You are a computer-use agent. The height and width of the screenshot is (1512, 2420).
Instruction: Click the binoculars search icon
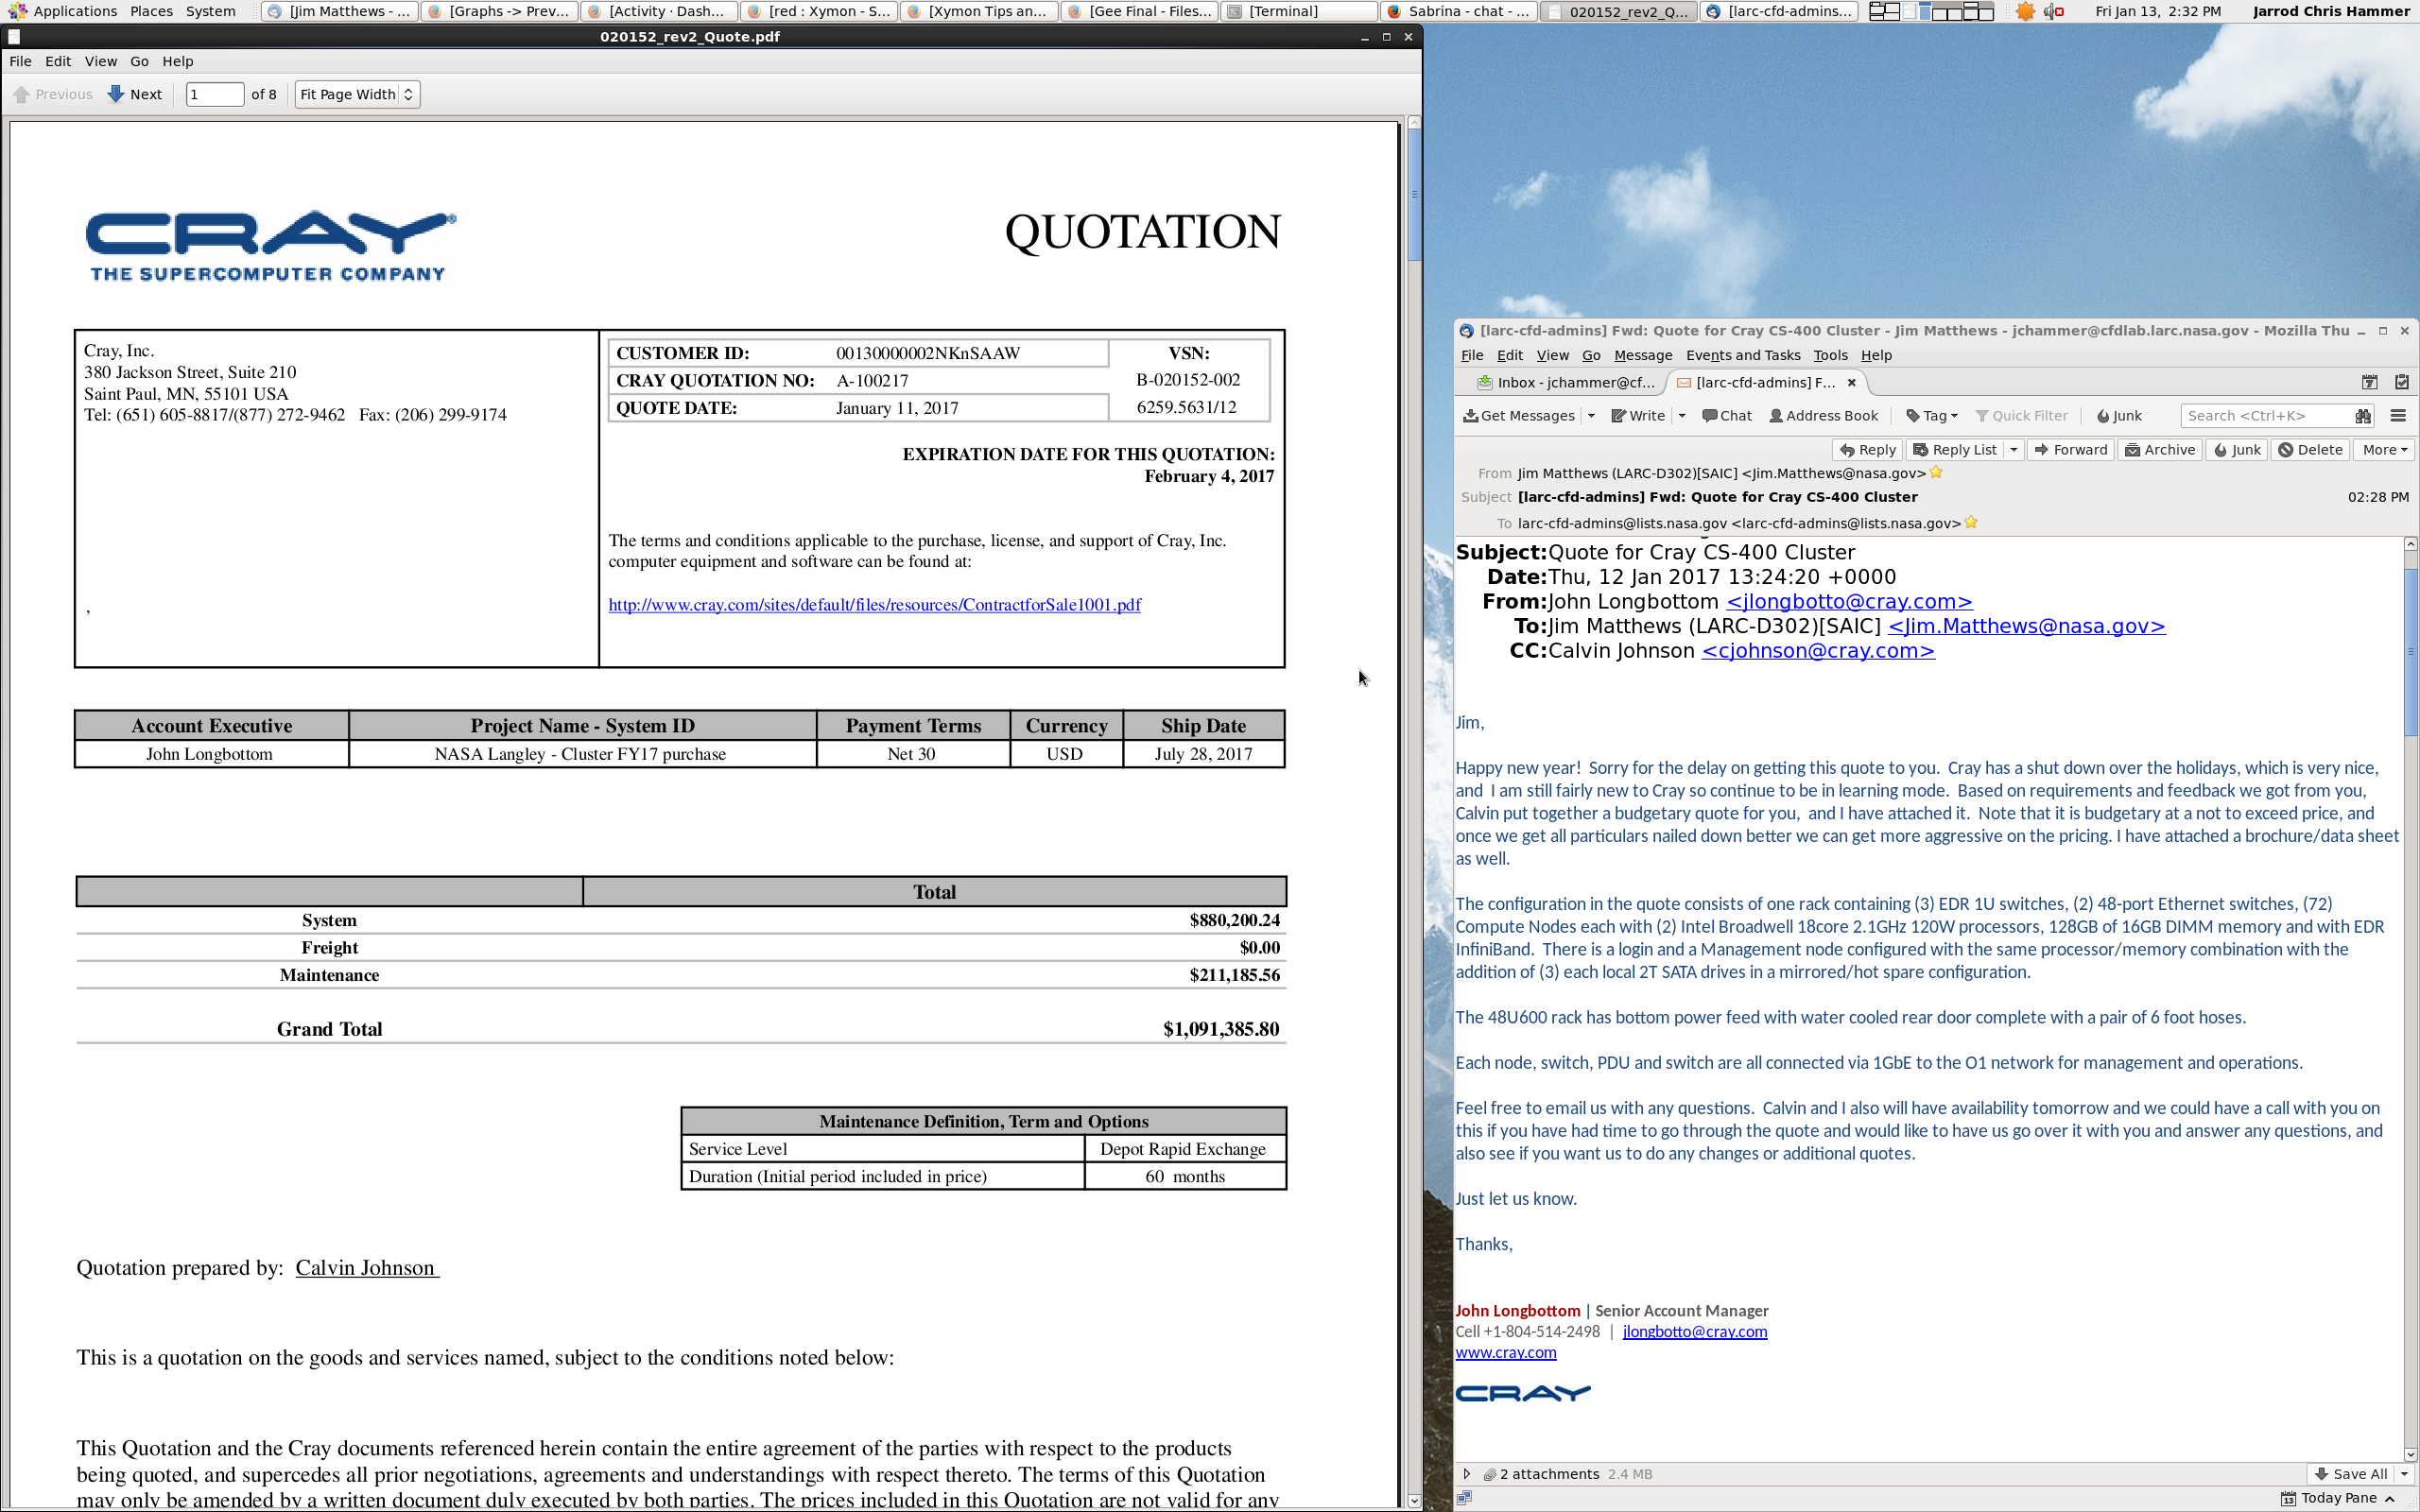click(2363, 416)
